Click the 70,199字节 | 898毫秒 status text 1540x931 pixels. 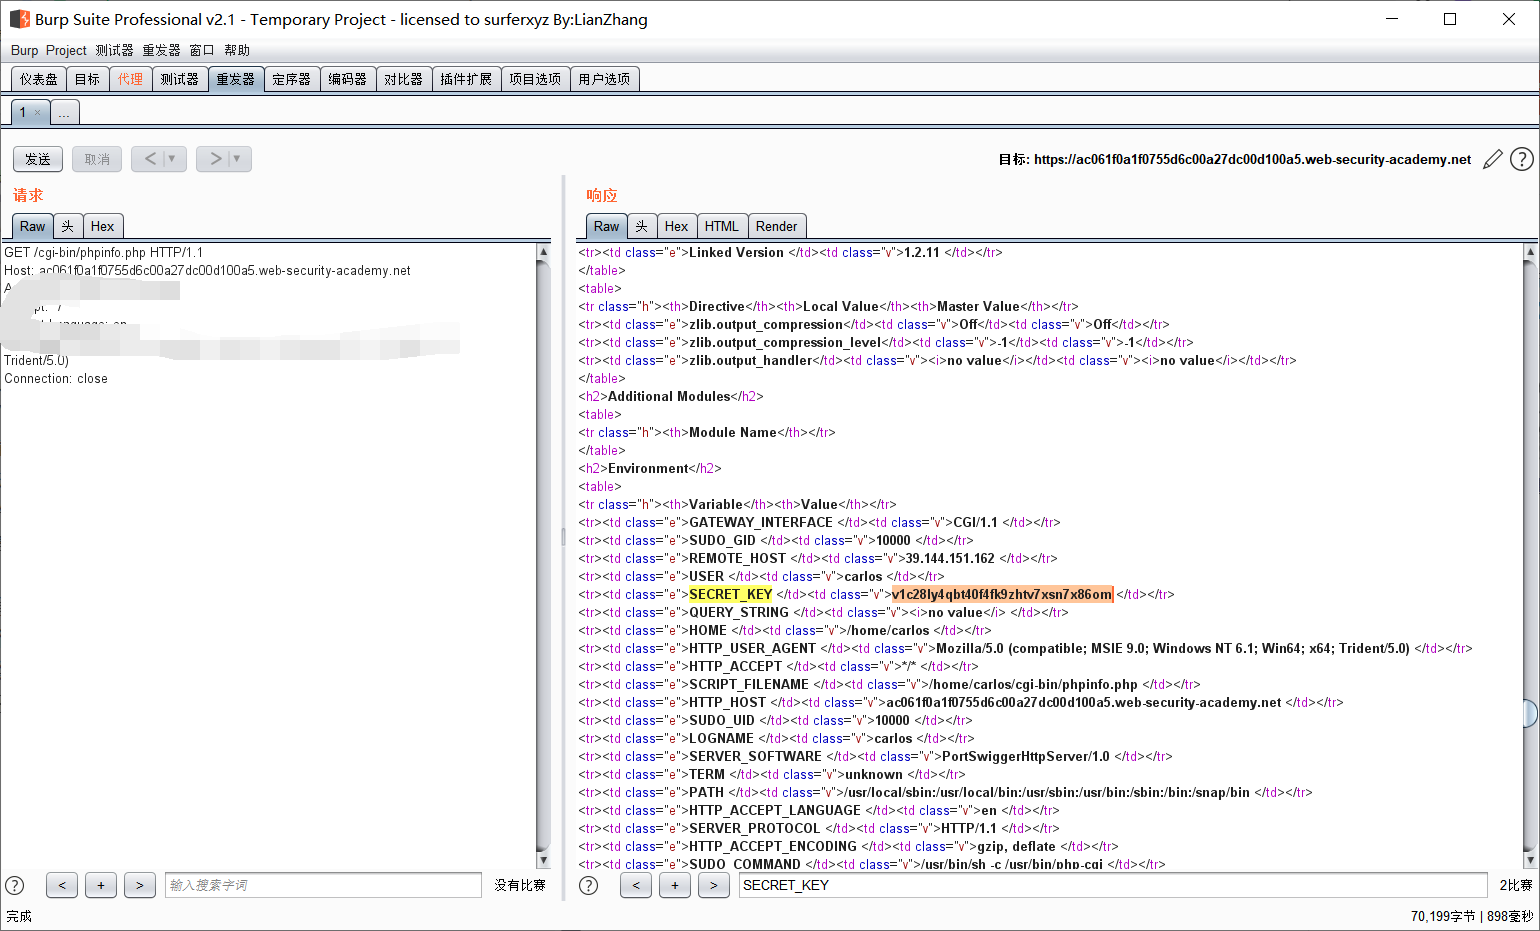coord(1472,916)
